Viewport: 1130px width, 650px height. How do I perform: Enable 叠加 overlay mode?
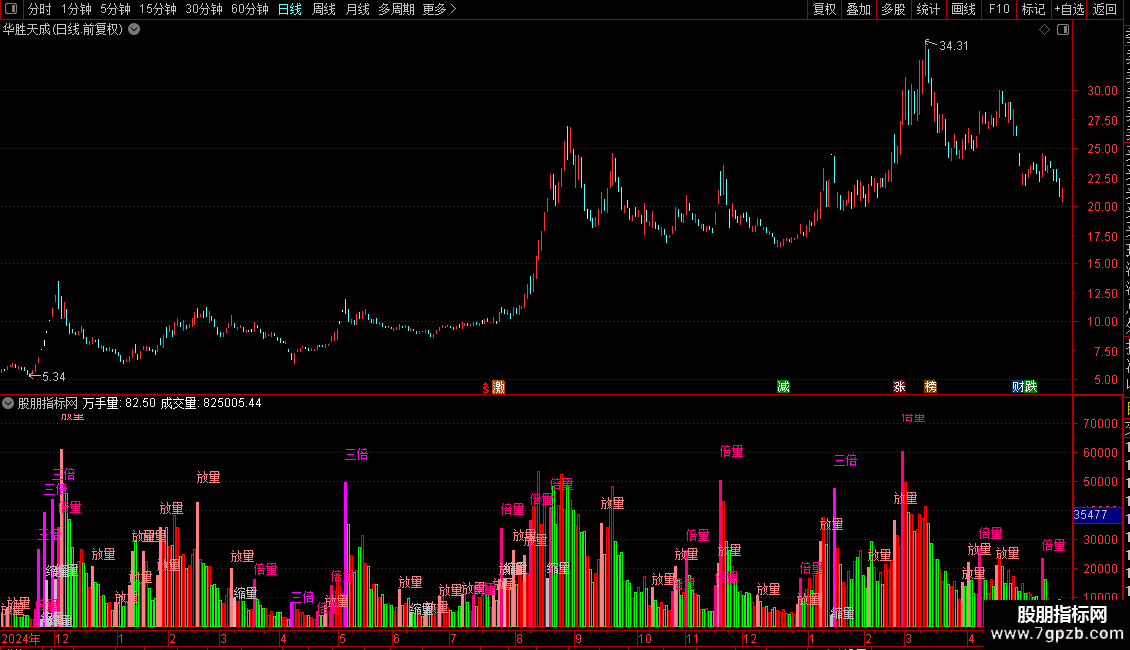click(858, 9)
